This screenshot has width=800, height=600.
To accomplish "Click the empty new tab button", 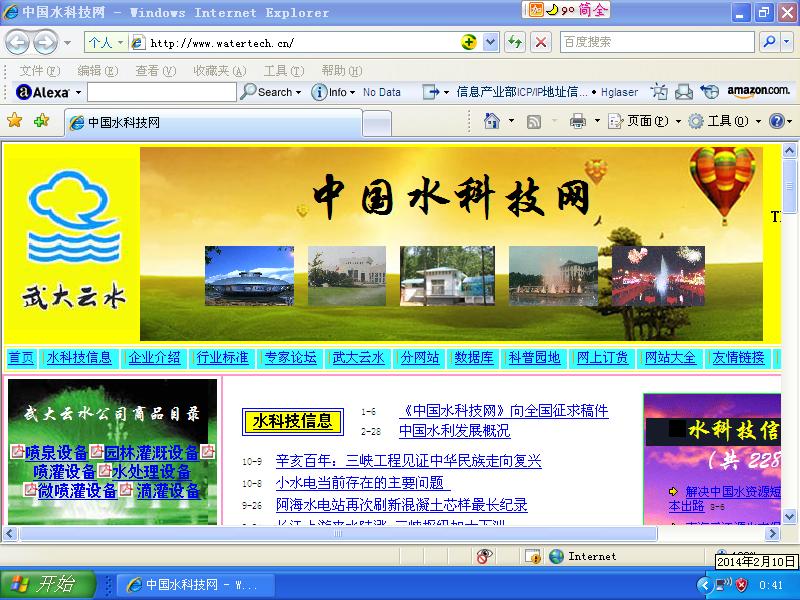I will point(377,123).
